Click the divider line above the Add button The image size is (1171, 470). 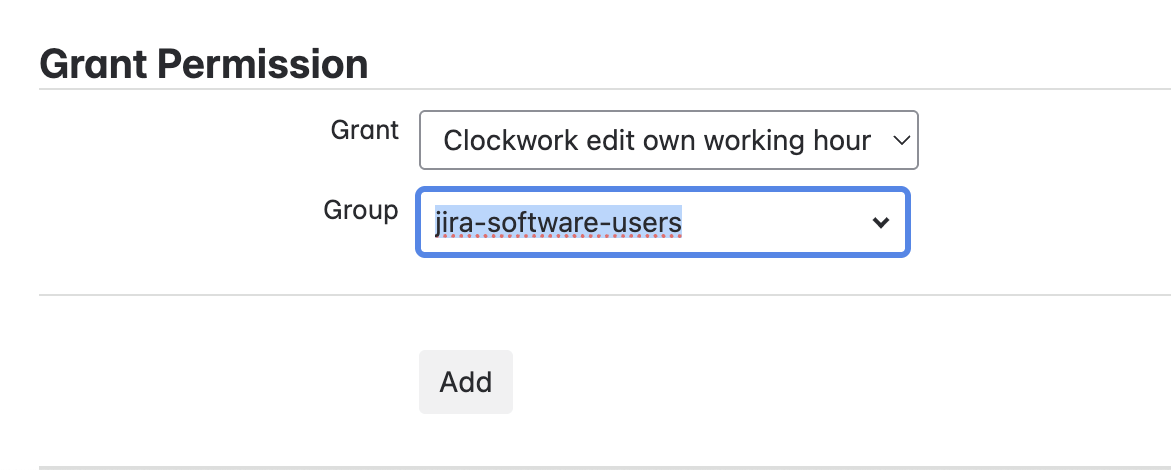point(600,295)
